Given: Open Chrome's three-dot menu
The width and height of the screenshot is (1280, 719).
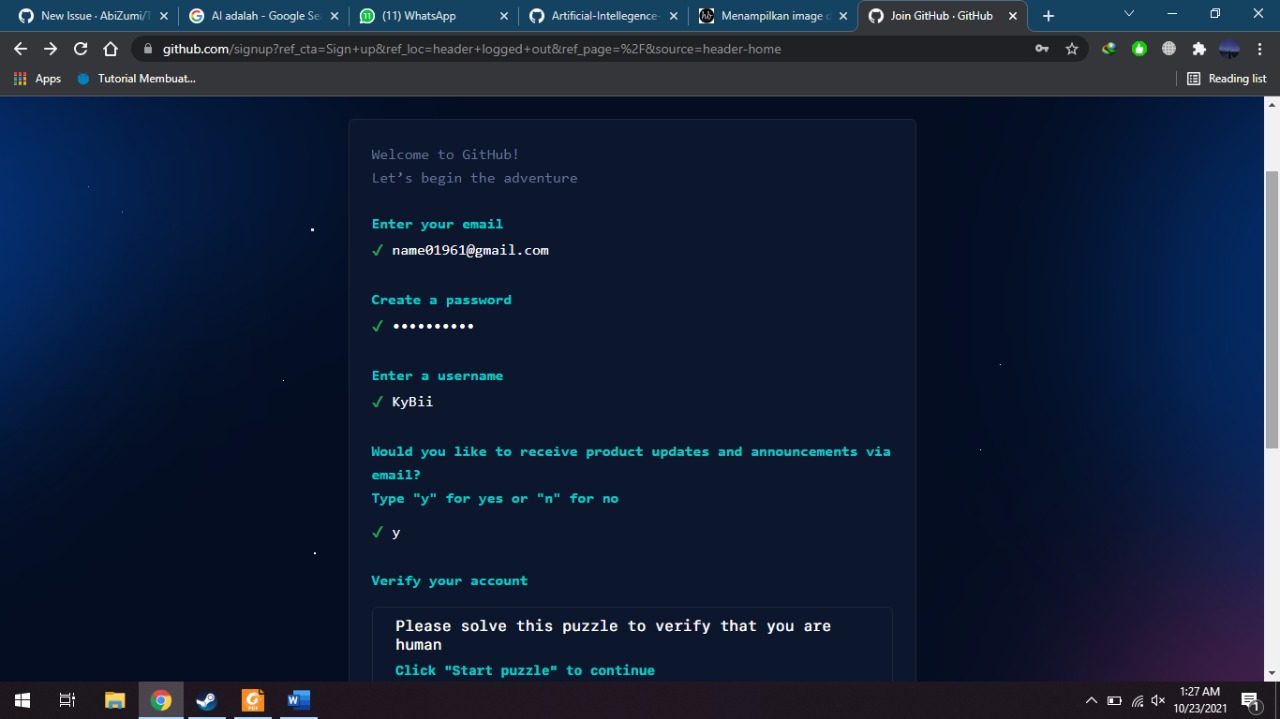Looking at the screenshot, I should tap(1259, 48).
